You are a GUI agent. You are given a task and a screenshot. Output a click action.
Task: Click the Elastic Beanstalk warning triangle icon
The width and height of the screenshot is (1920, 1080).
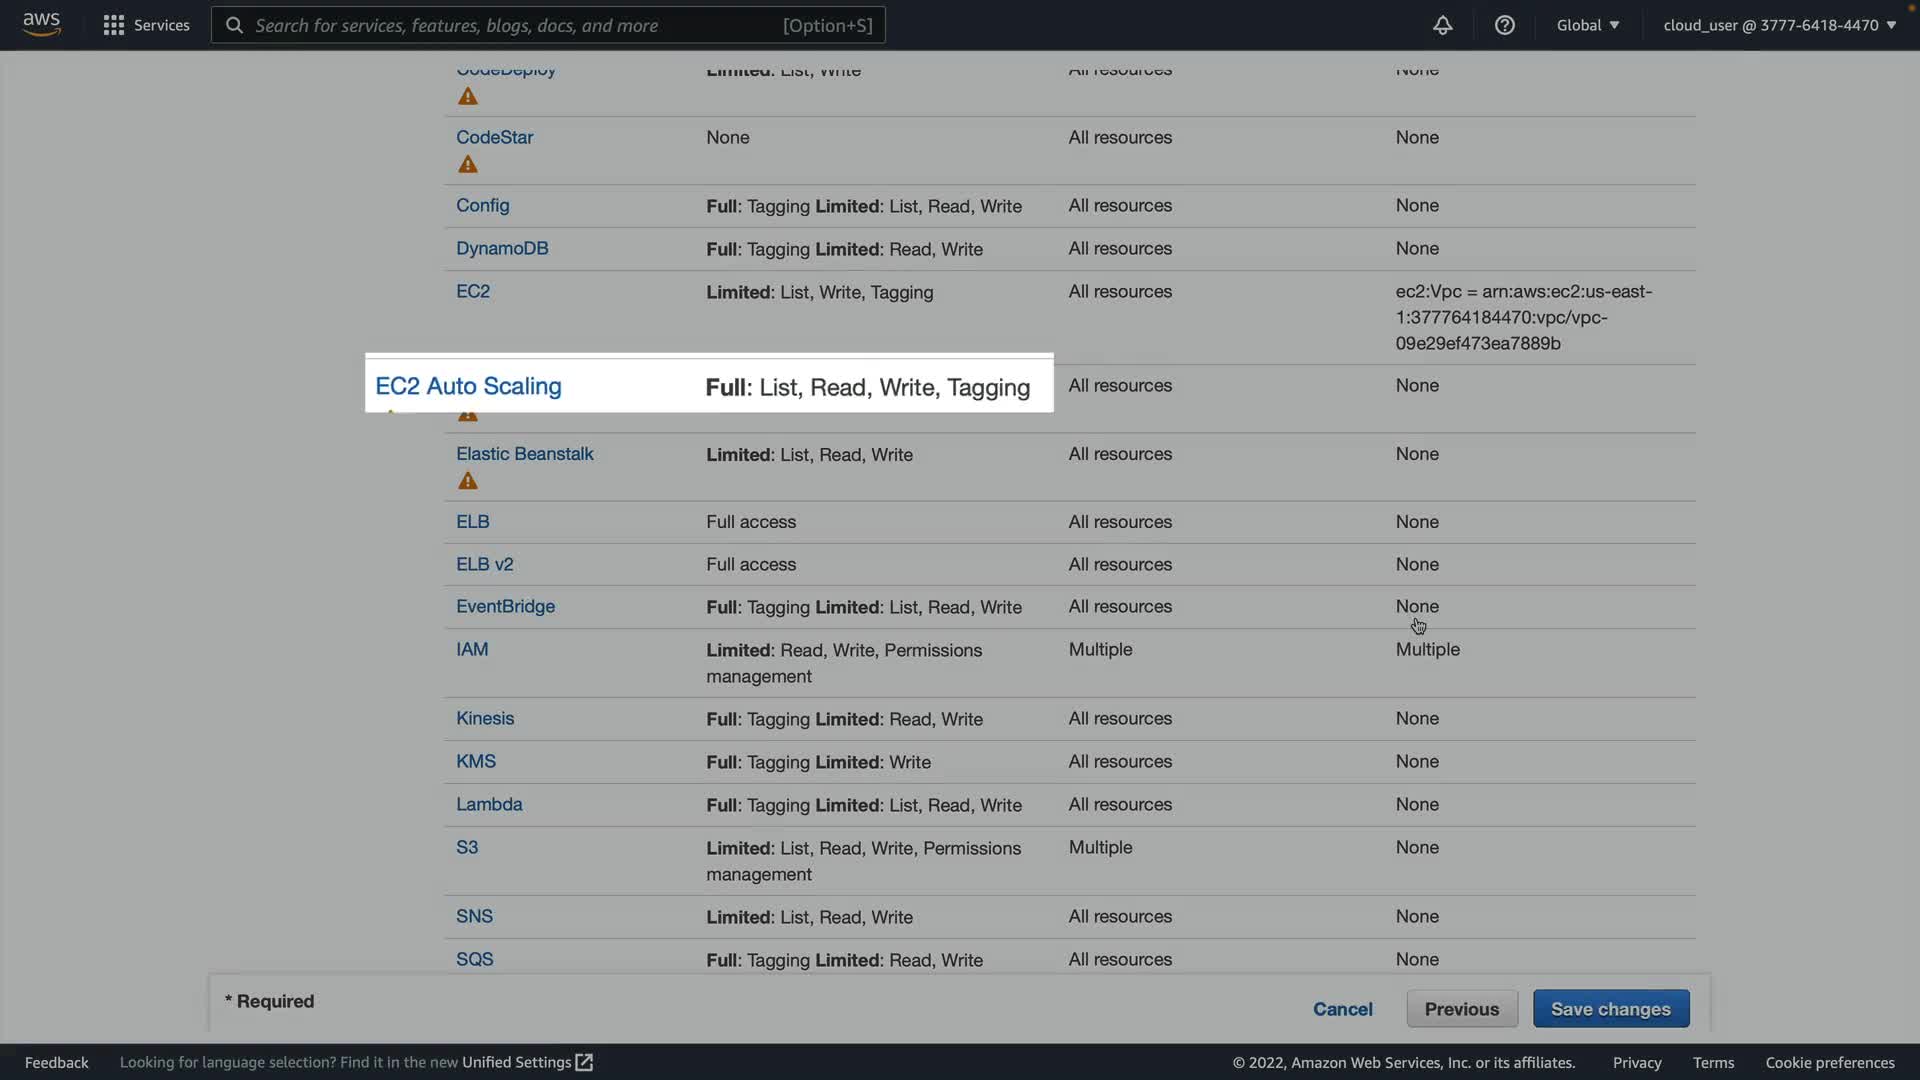(467, 481)
